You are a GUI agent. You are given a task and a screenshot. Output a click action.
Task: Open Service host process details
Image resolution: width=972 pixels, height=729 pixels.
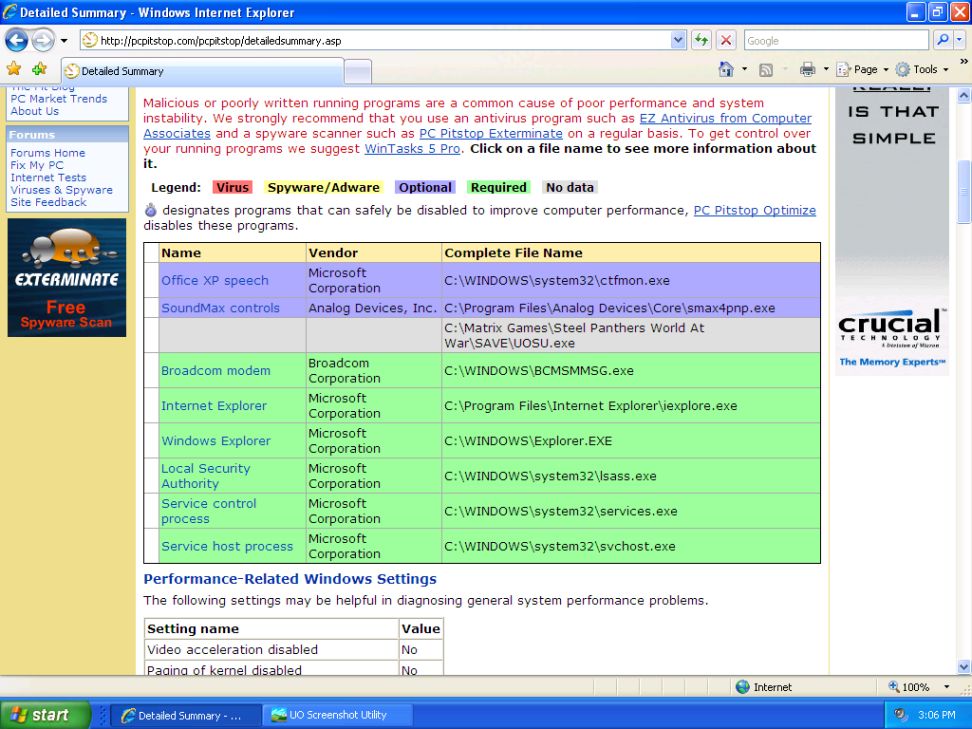(227, 546)
